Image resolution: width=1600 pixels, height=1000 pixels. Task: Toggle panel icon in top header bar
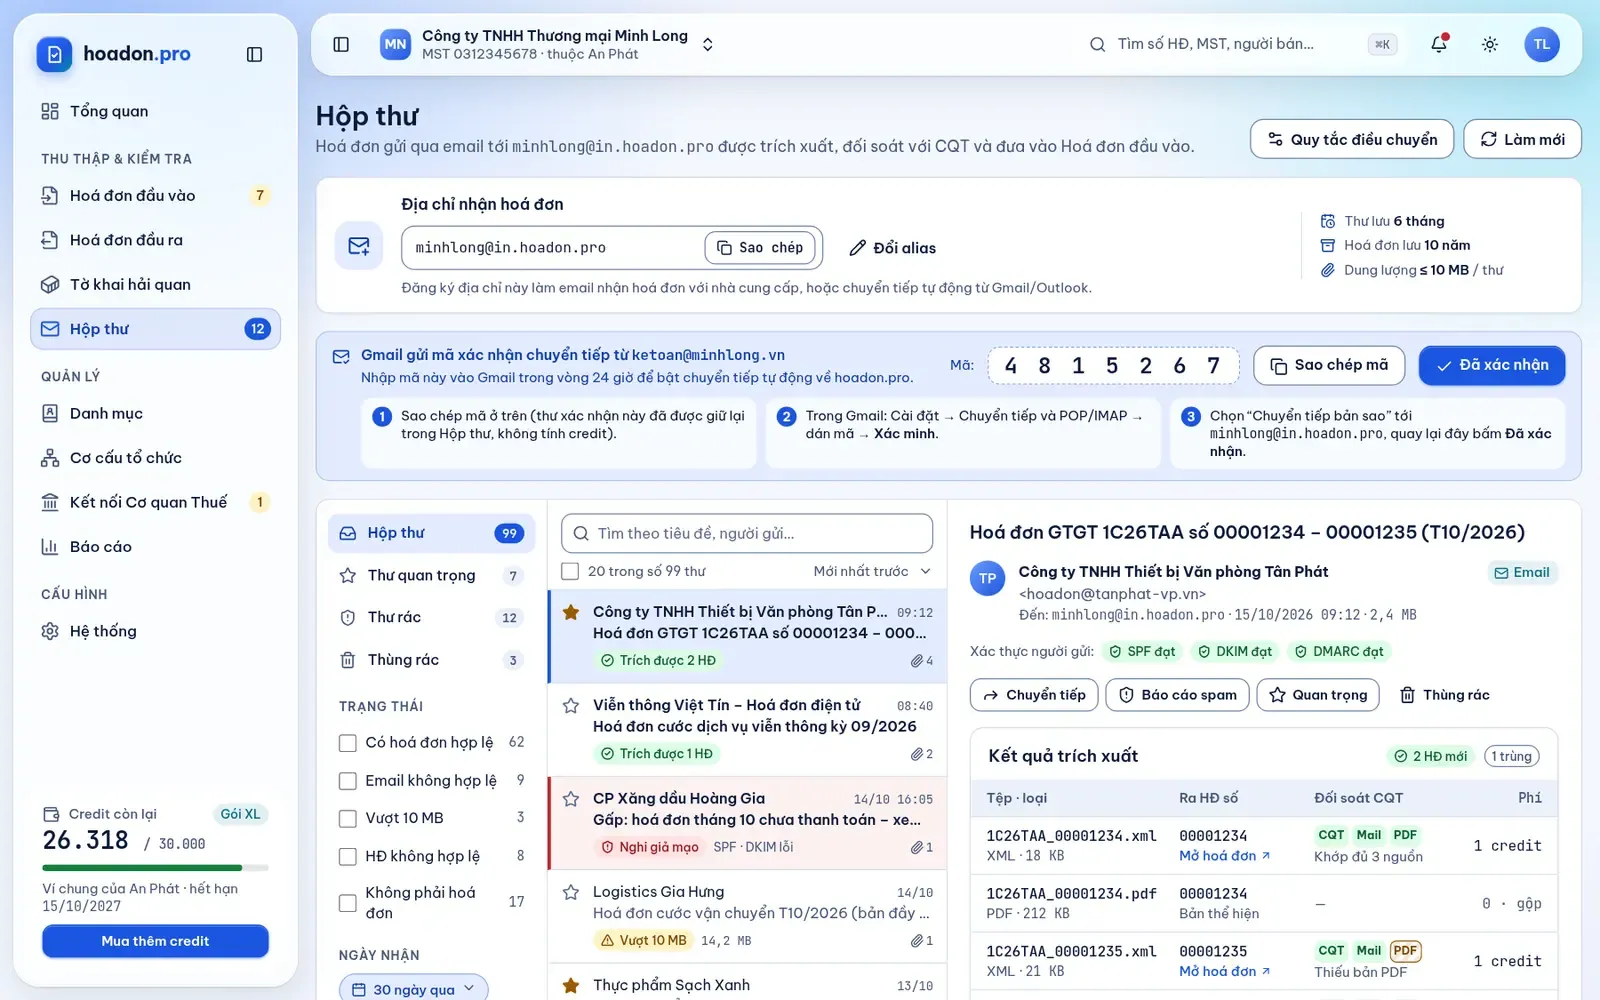[x=341, y=44]
